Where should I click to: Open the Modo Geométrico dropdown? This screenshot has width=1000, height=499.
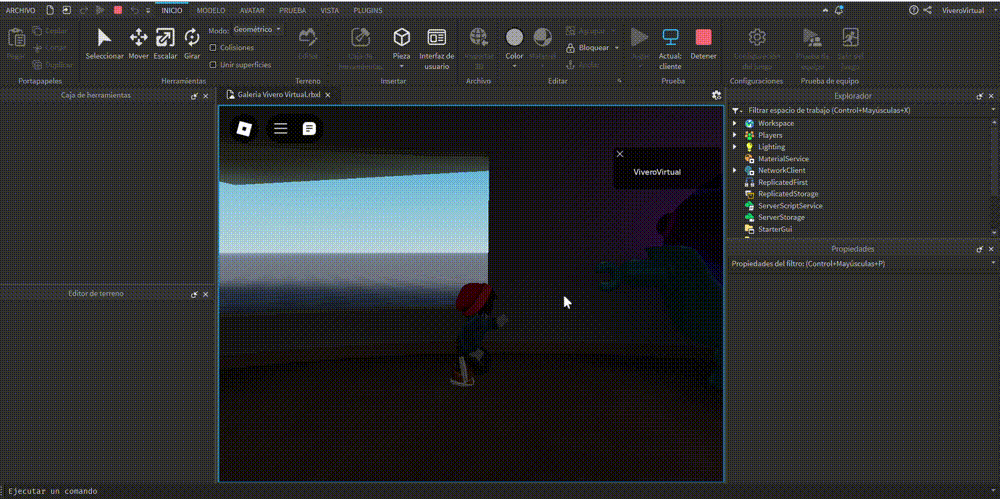click(x=257, y=30)
